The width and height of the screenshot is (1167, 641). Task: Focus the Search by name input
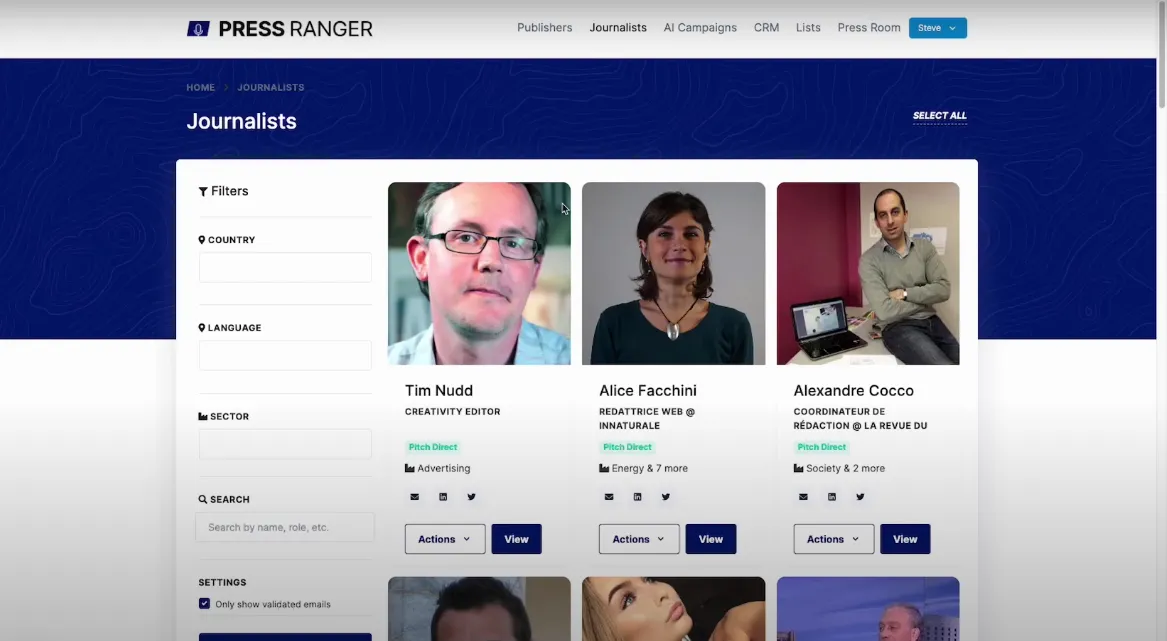285,527
